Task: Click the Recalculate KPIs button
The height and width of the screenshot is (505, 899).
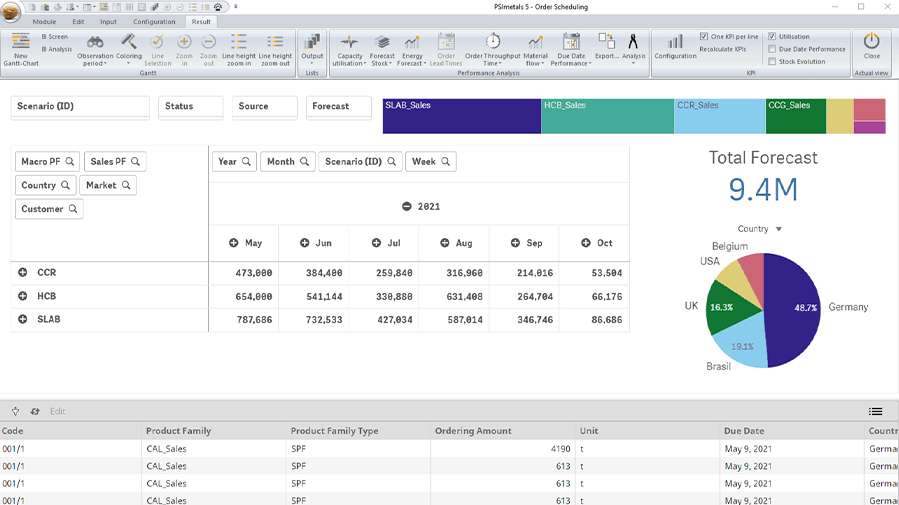Action: point(722,49)
